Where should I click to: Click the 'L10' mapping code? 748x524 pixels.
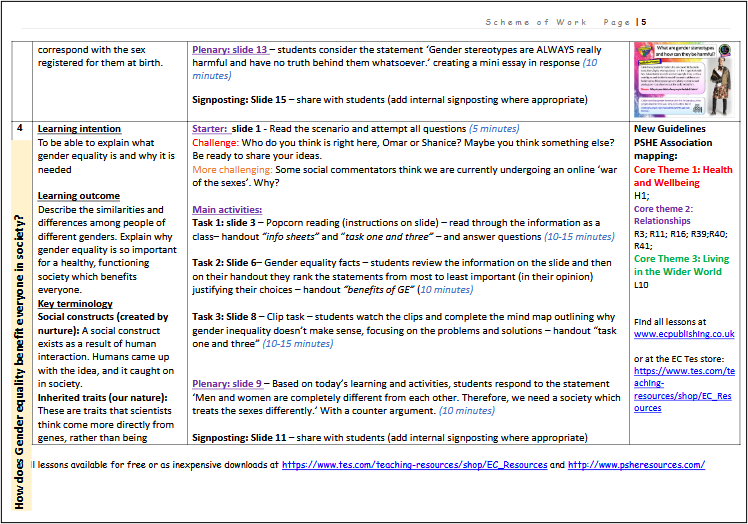point(641,285)
